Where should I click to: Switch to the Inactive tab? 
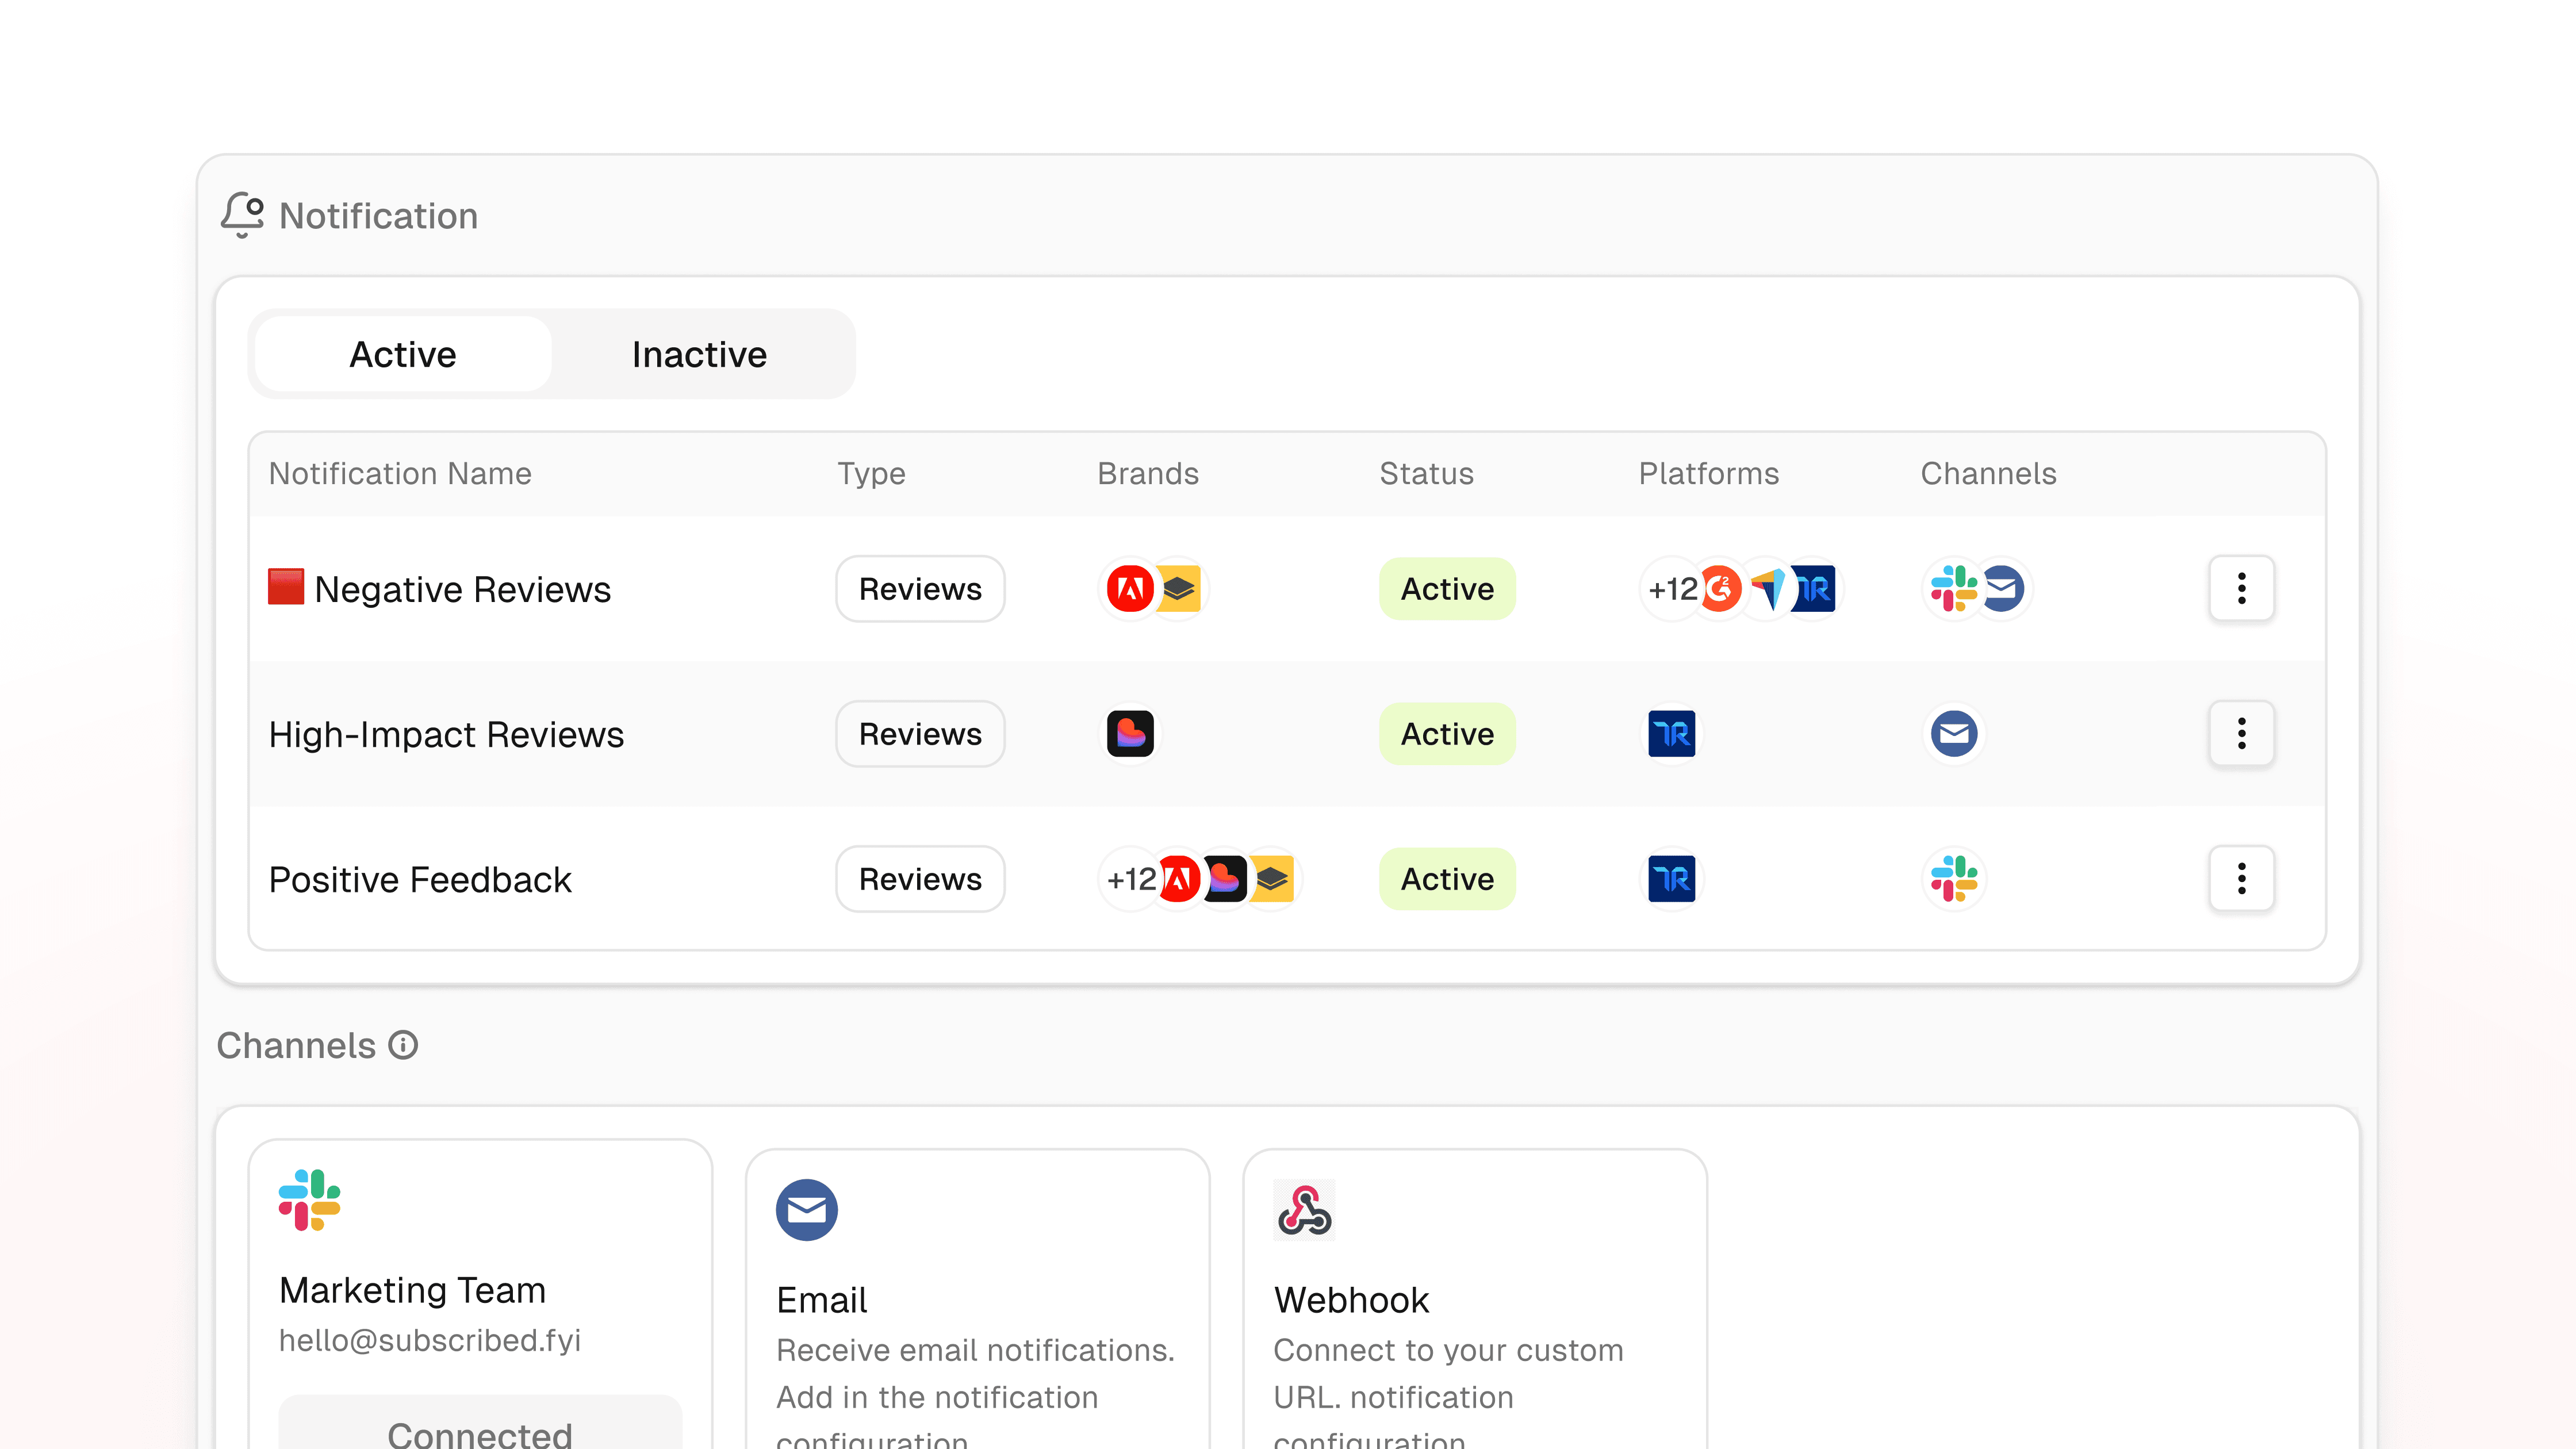pyautogui.click(x=699, y=354)
